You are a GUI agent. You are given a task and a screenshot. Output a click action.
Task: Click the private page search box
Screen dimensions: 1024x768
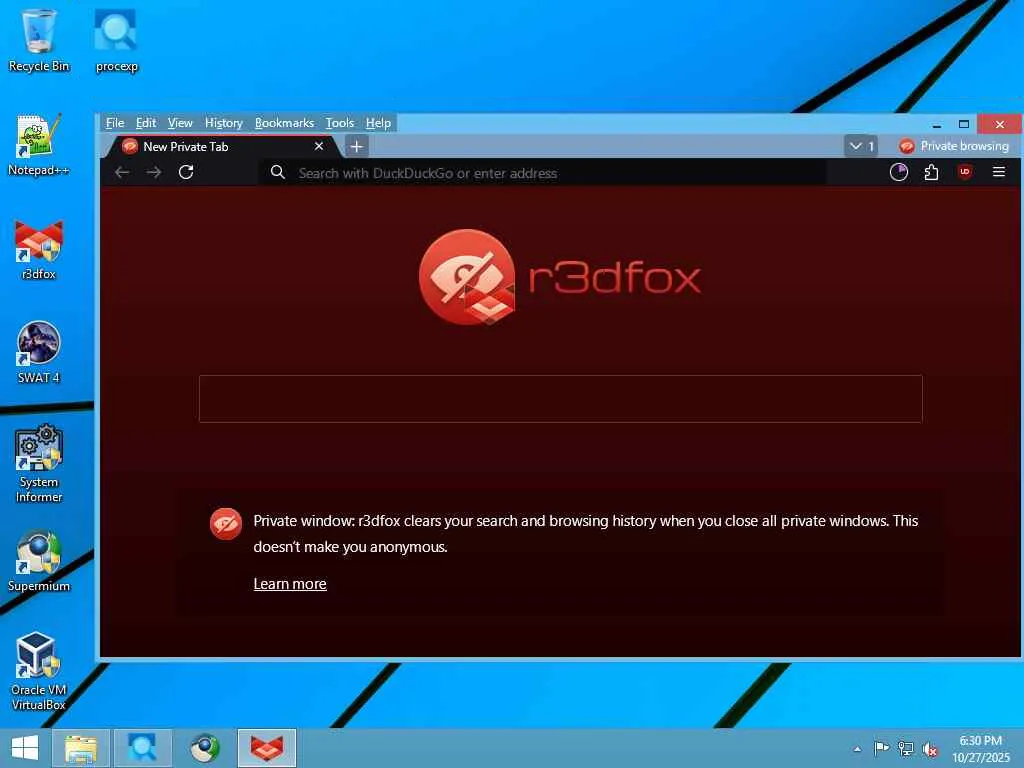tap(560, 399)
